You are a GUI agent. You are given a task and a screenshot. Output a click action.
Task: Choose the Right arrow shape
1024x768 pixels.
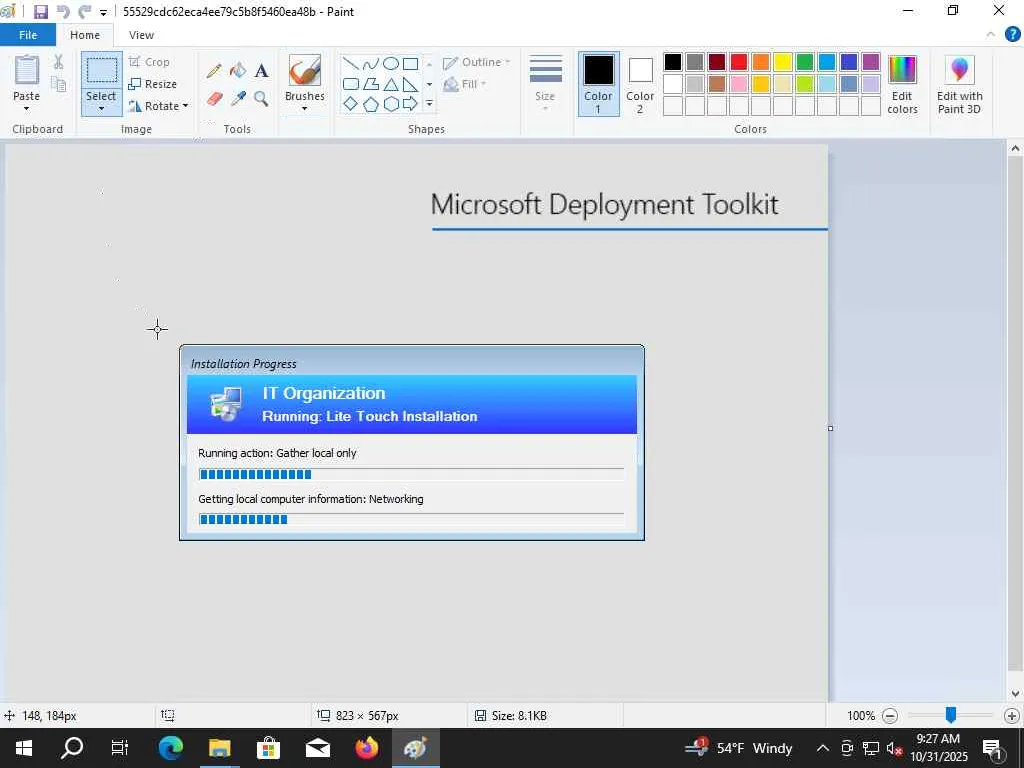pos(410,103)
